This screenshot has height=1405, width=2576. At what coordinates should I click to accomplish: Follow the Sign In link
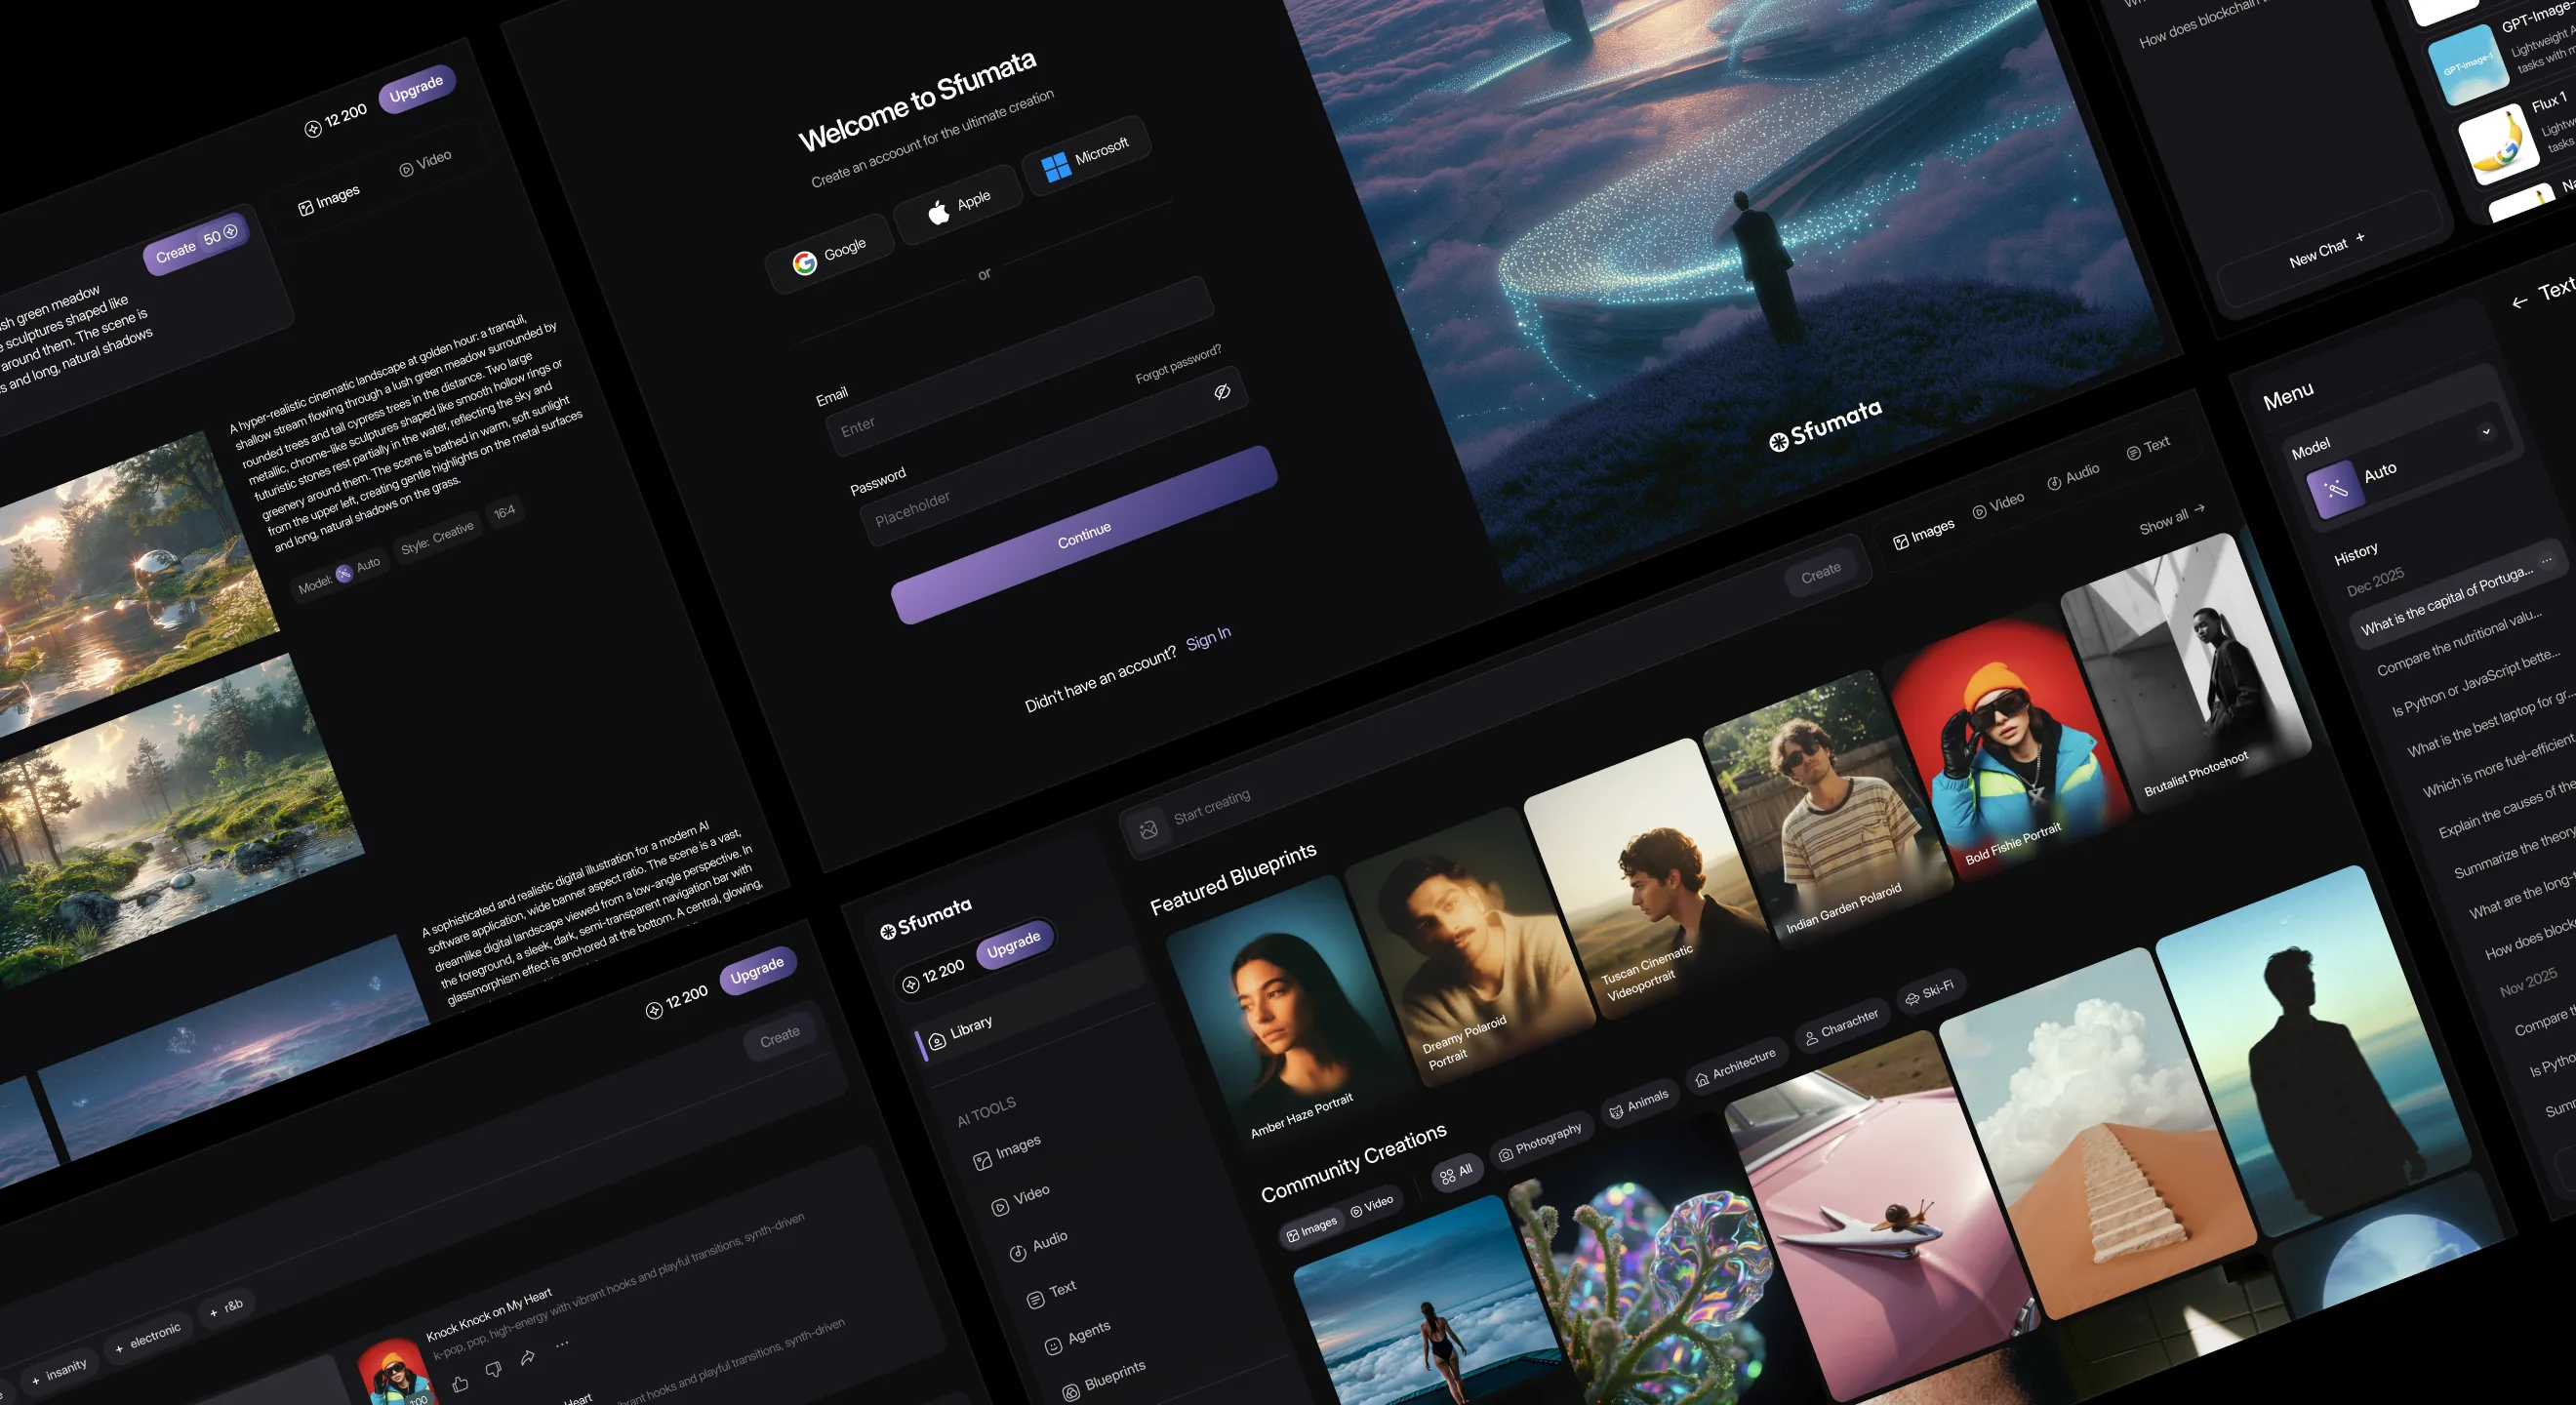1208,638
